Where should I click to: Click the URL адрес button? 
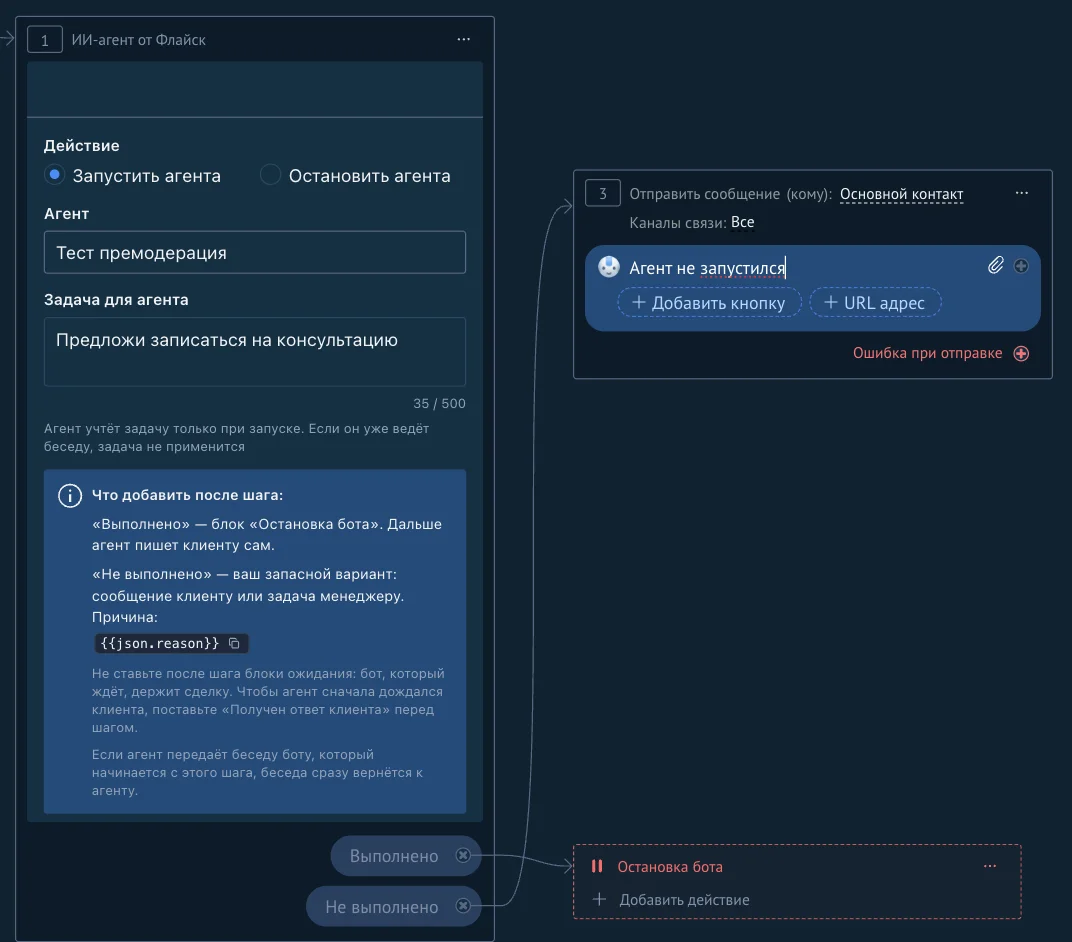874,303
